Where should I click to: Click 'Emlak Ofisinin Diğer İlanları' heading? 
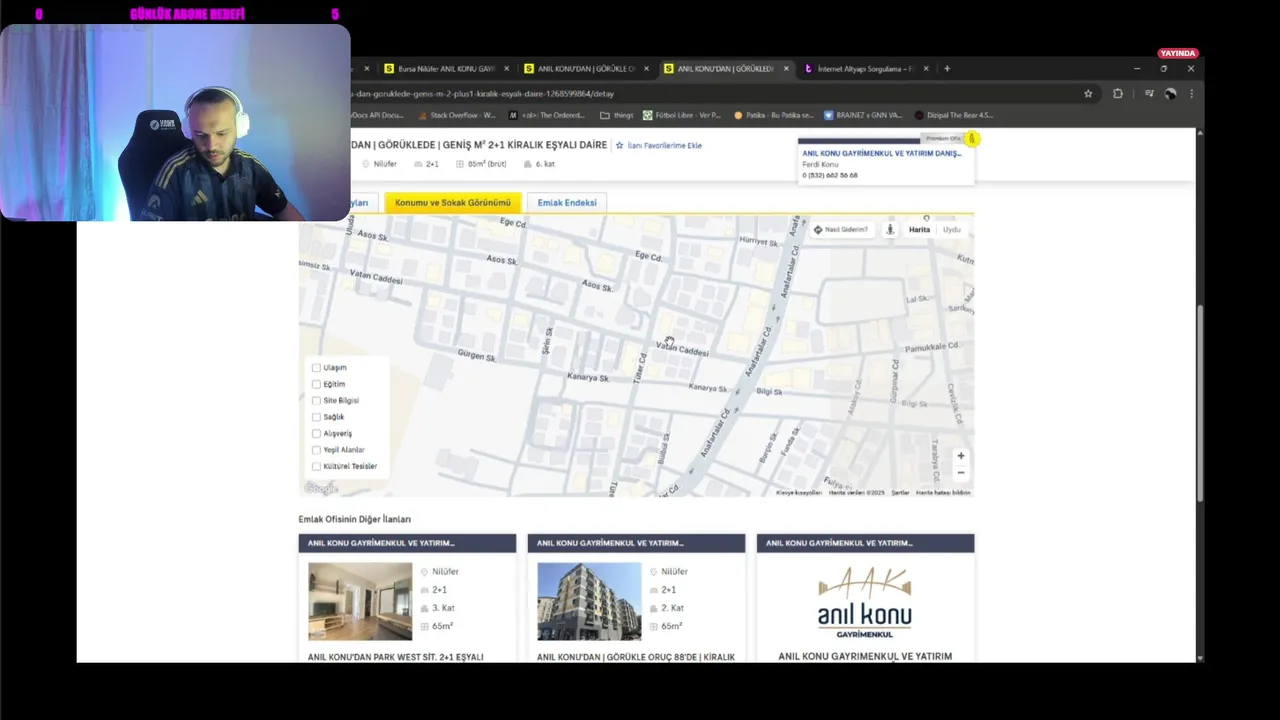pos(354,519)
